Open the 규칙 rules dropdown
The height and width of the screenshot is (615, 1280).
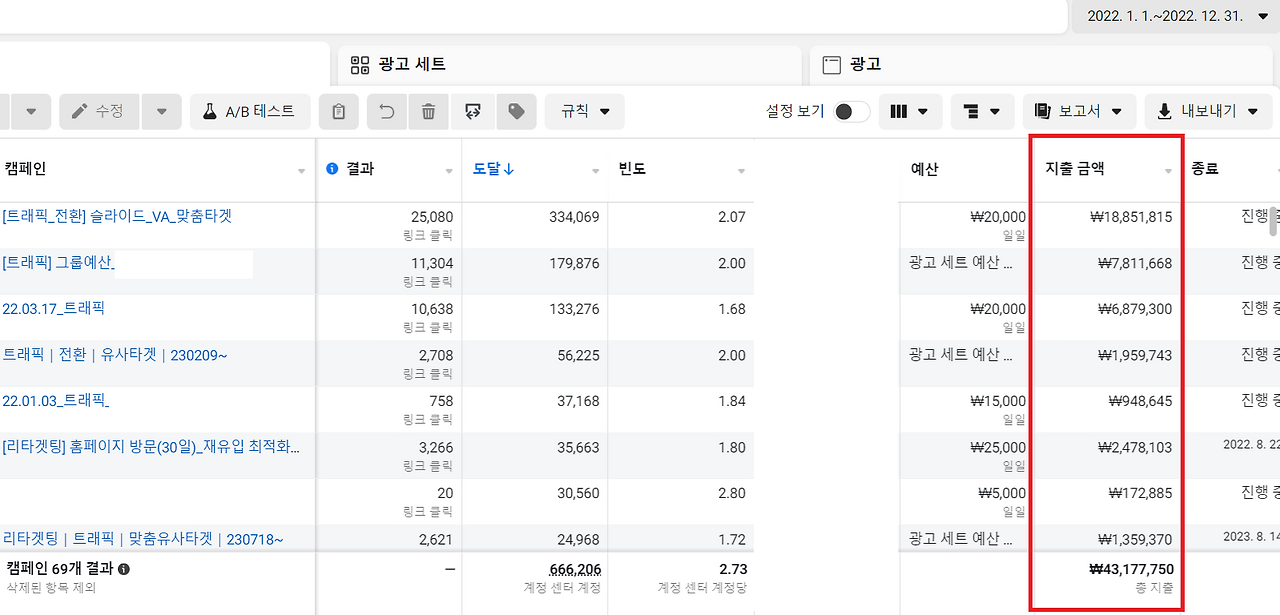pyautogui.click(x=585, y=112)
